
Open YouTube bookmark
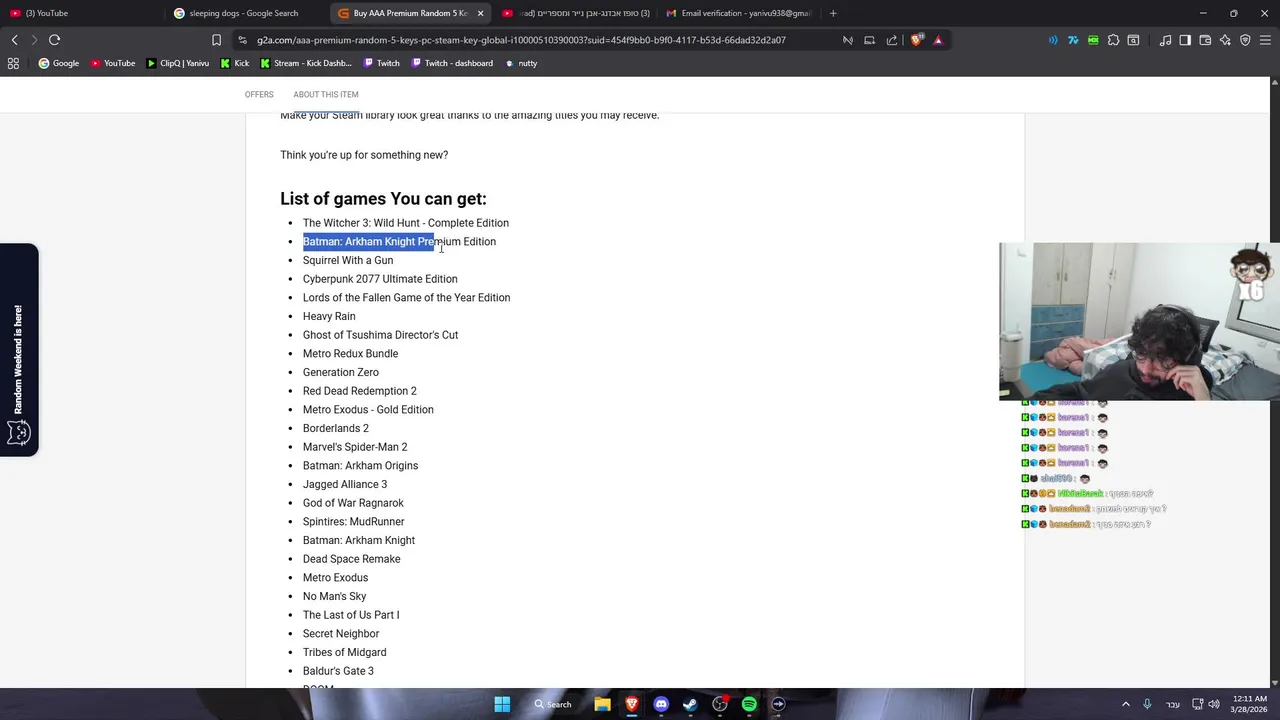(113, 63)
